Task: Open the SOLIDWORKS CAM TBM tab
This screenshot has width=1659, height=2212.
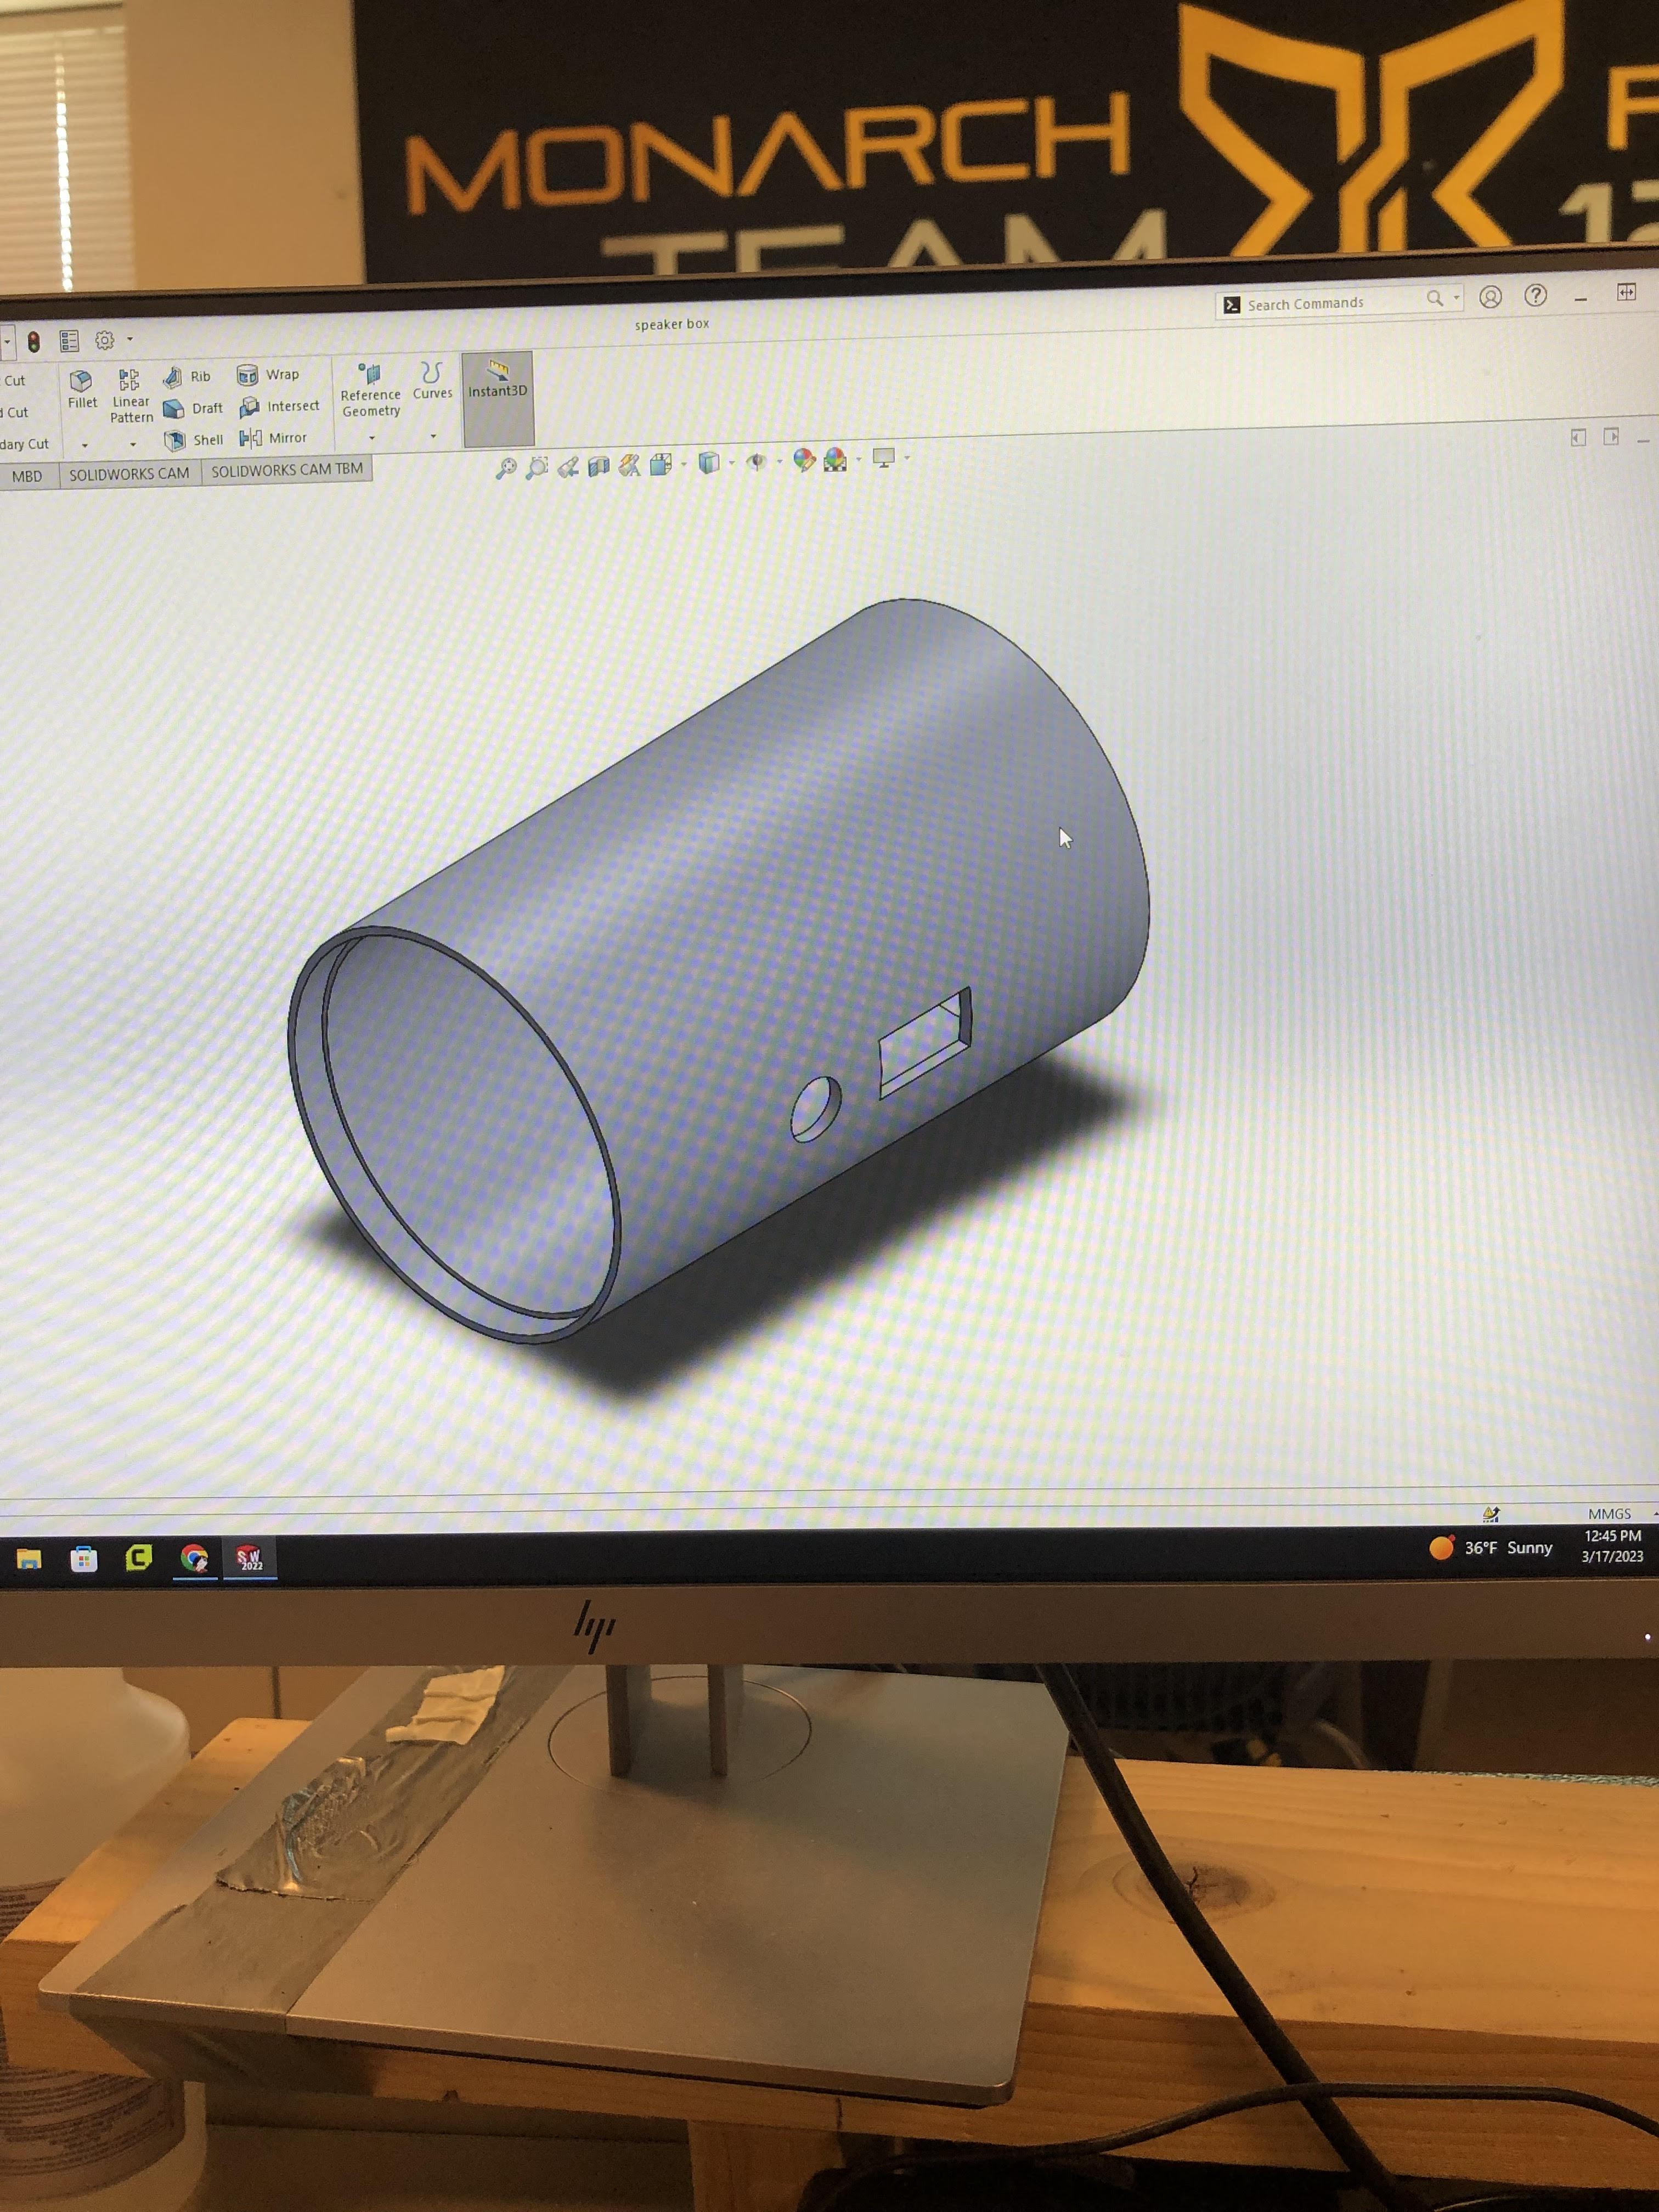Action: [287, 470]
